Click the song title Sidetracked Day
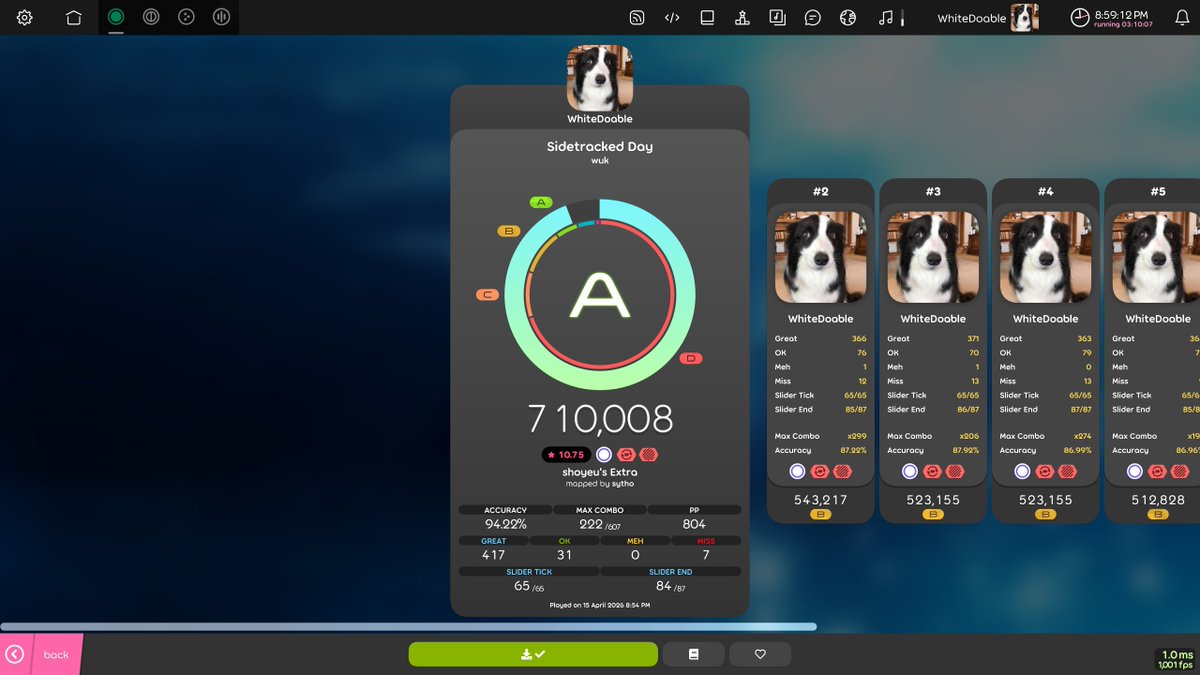Screen dimensions: 1200x675 click(600, 146)
